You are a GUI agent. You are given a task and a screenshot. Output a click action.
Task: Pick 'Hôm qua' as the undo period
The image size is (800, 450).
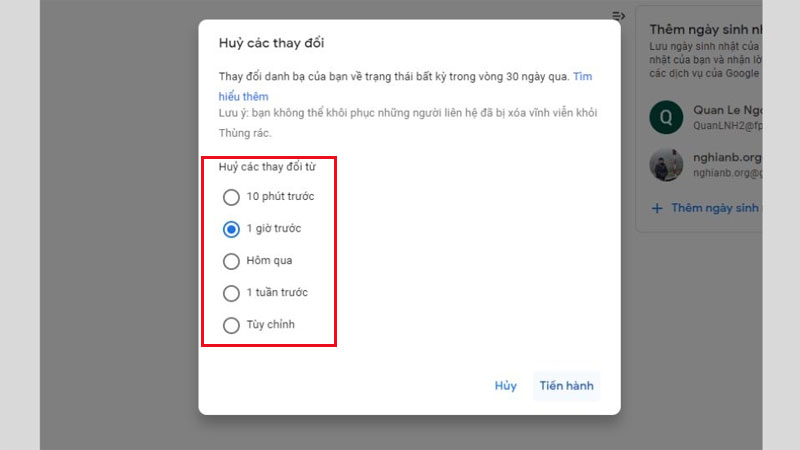pos(231,261)
